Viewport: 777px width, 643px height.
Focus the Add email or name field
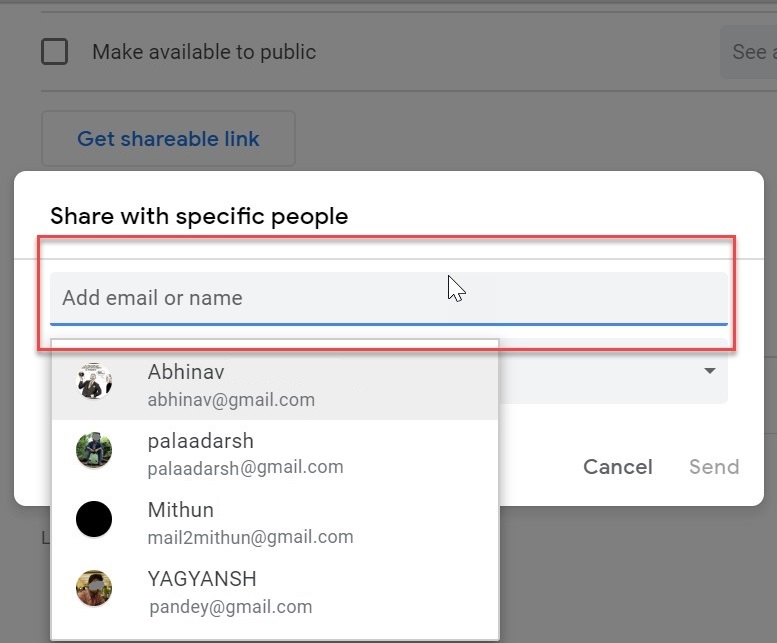pos(388,298)
